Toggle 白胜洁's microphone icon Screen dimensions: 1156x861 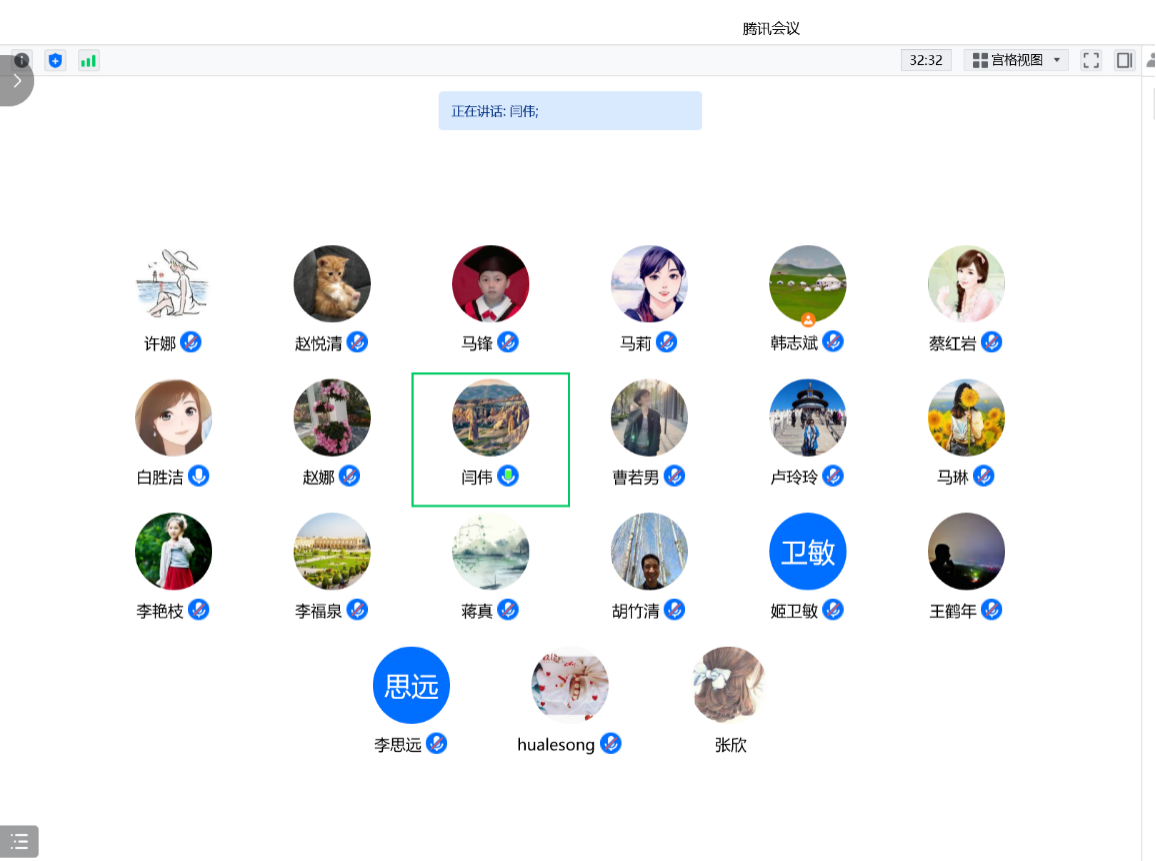click(199, 476)
